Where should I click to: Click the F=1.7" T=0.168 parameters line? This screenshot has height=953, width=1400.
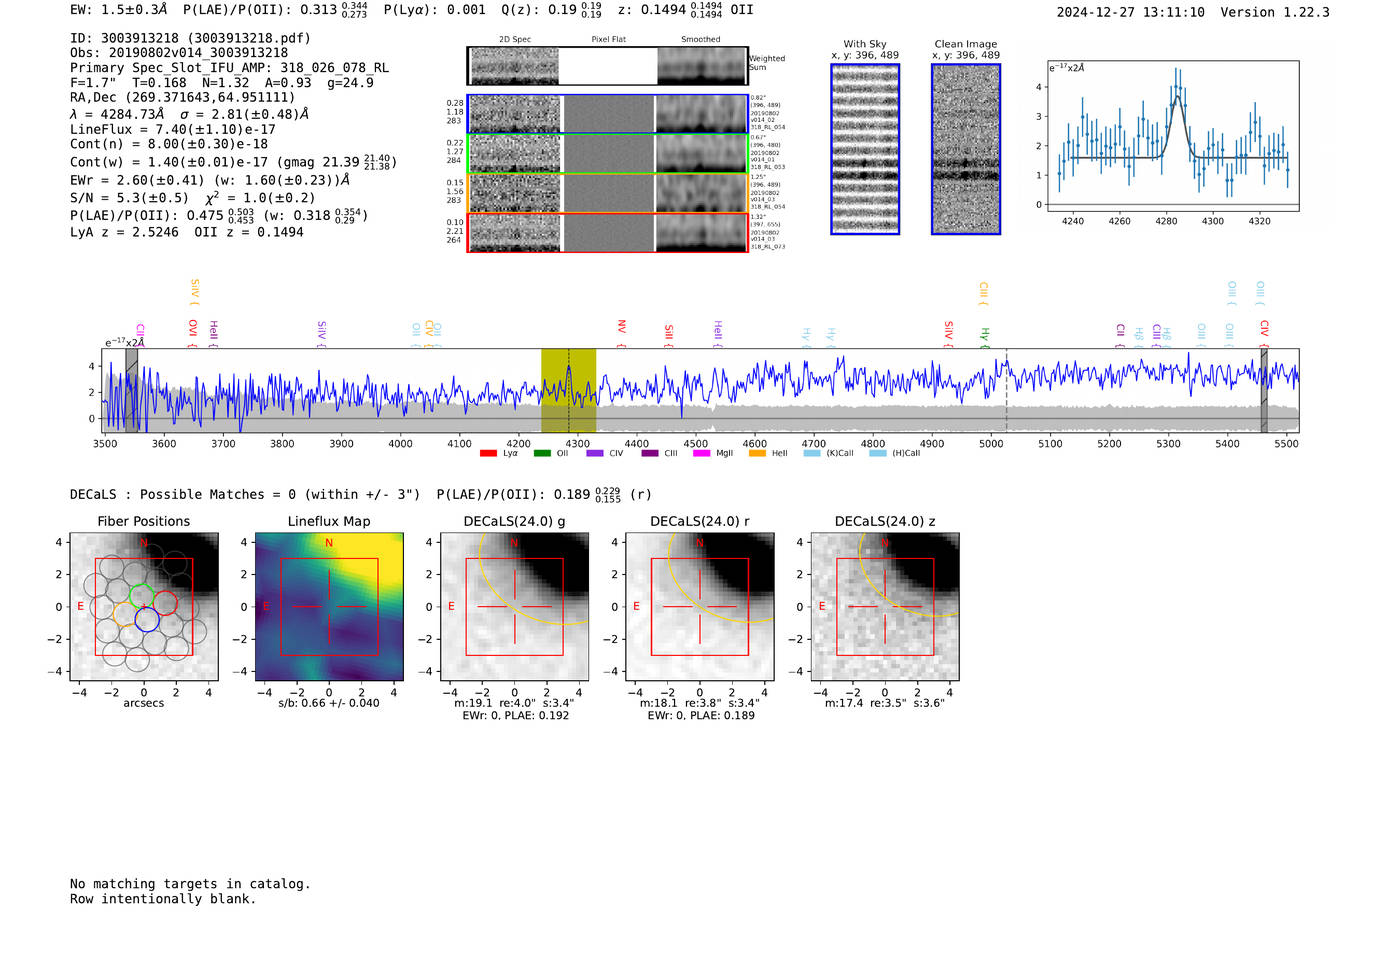click(x=221, y=83)
